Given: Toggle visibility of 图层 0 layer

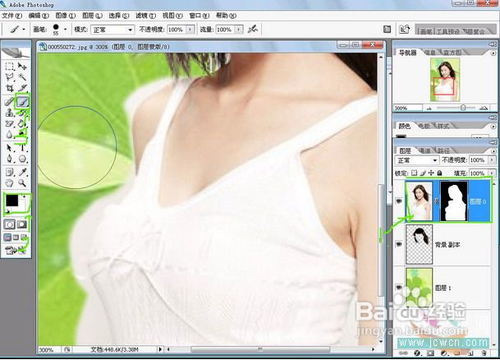Looking at the screenshot, I should coord(399,201).
